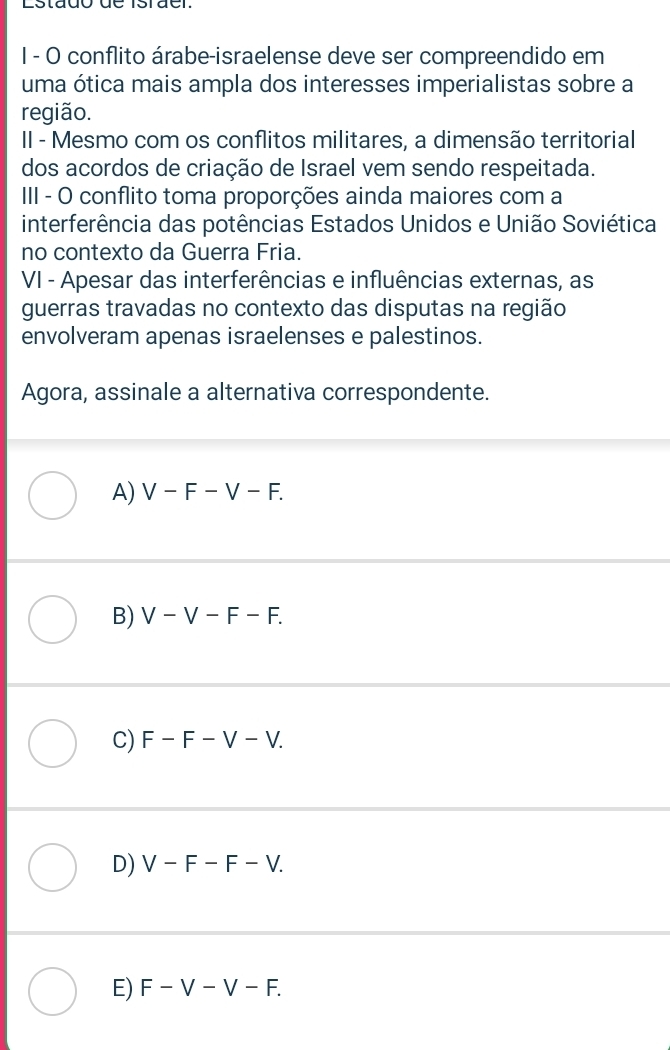
Task: Tap the answer text 'E) F – V – V – F.'
Action: click(x=195, y=988)
